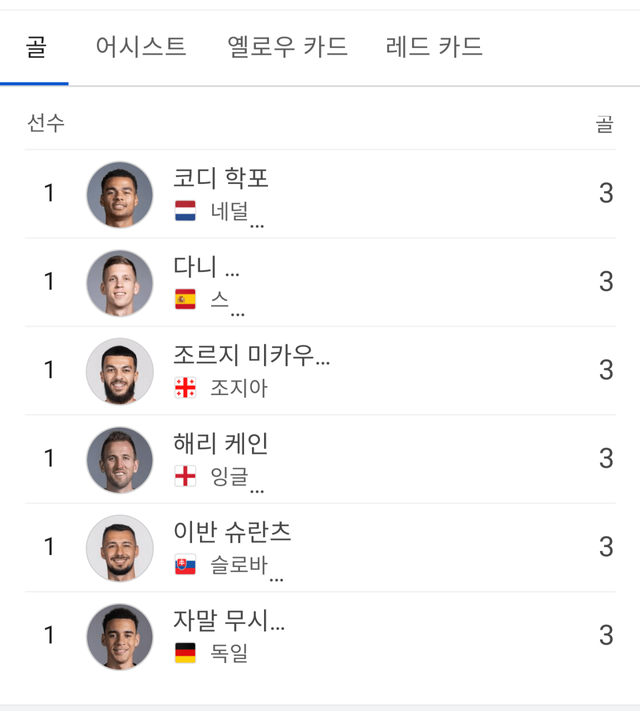Click the Slovakia flag icon

185,565
